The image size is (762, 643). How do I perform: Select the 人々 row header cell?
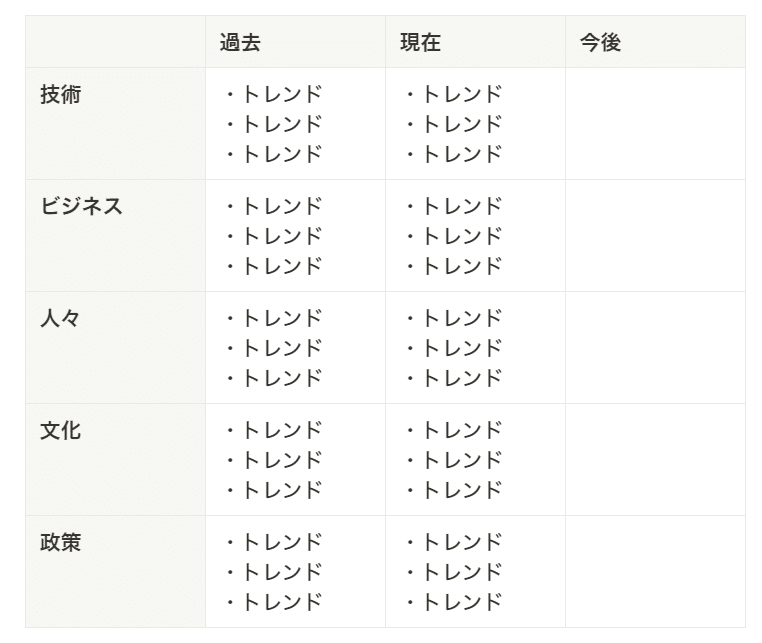115,347
